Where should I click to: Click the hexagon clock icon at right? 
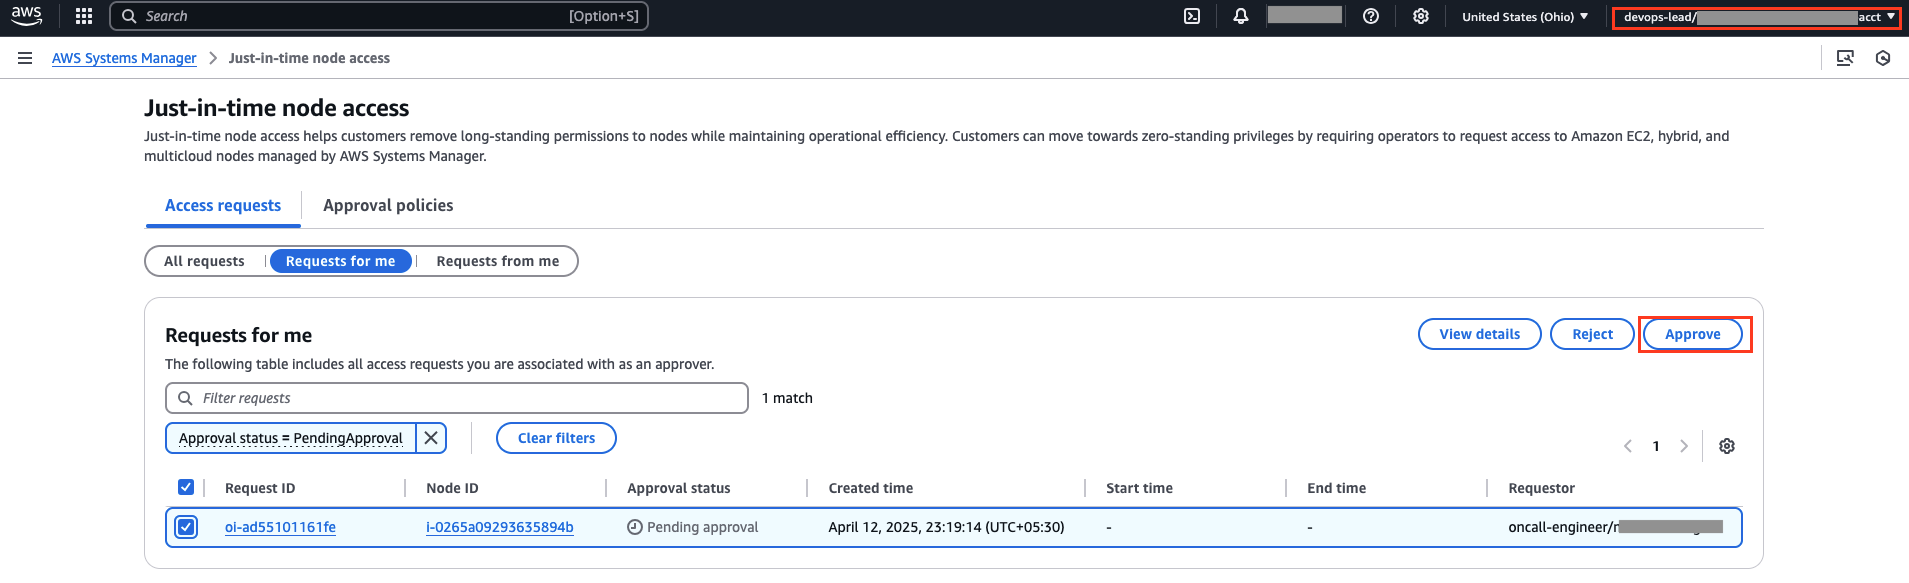[1883, 58]
